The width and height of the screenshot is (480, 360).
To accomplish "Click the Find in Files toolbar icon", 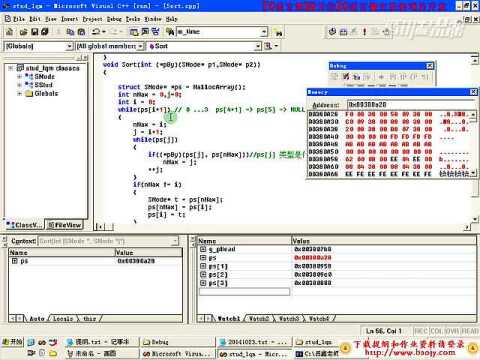I will pos(170,32).
